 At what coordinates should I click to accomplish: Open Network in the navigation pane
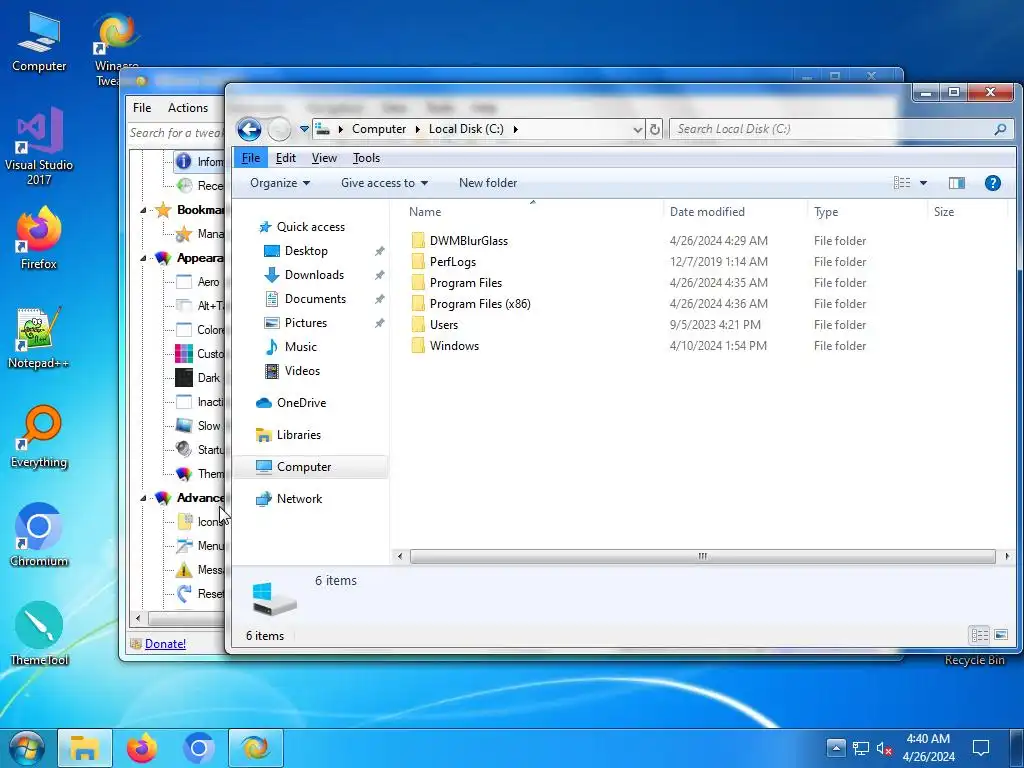pos(299,499)
